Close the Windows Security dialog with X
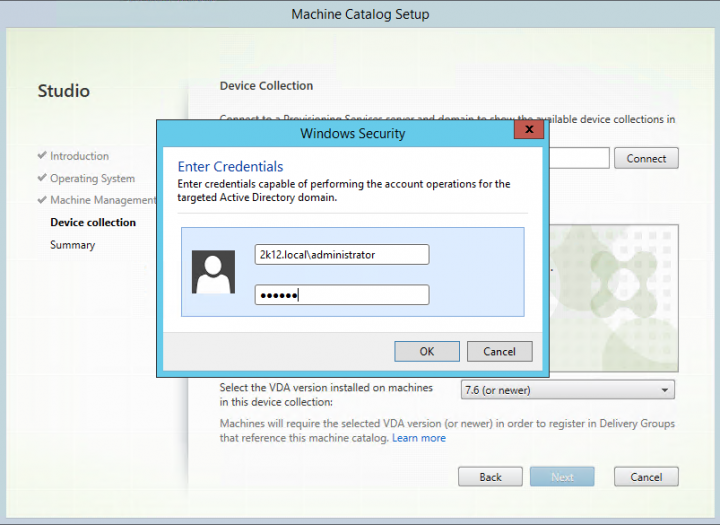The image size is (720, 525). [x=529, y=130]
